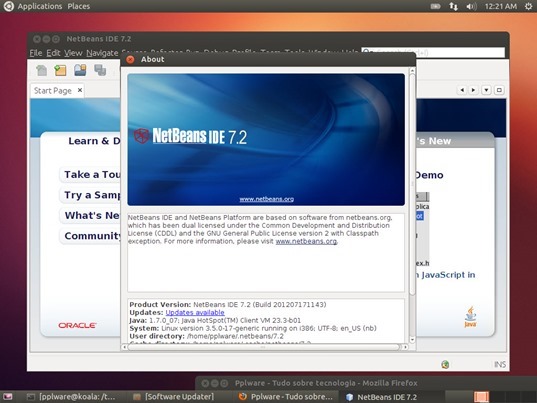This screenshot has height=403, width=537.
Task: Click JavaScript link on Start Page
Action: (x=445, y=275)
